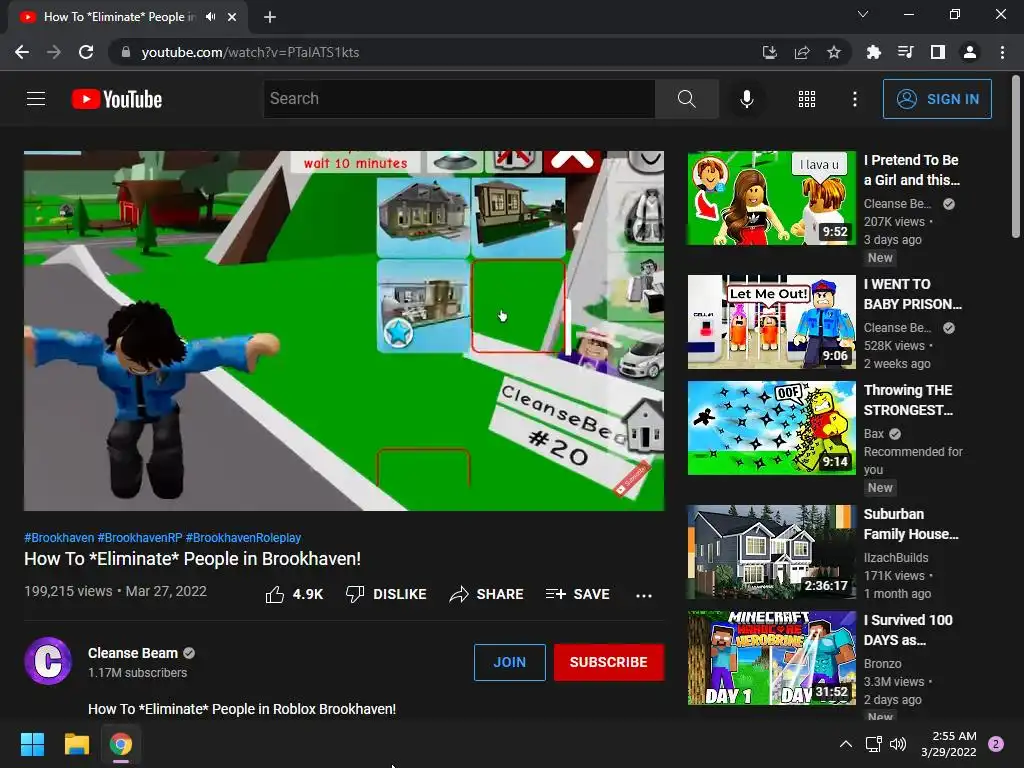Image resolution: width=1024 pixels, height=768 pixels.
Task: Mute tab via speaker icon on tab
Action: pos(210,17)
